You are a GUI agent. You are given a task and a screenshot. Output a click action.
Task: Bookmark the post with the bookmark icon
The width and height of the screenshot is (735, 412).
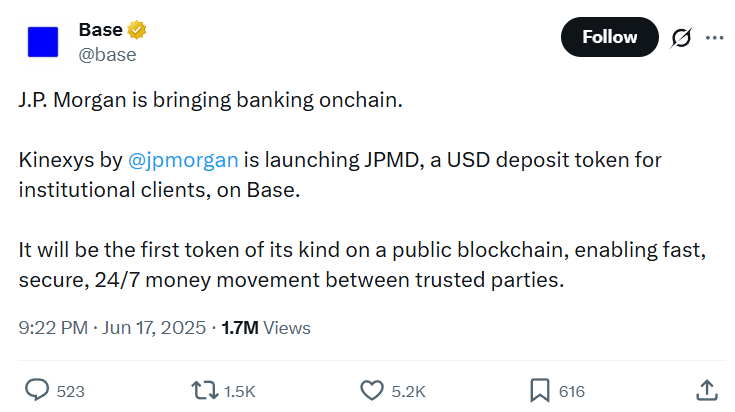538,390
